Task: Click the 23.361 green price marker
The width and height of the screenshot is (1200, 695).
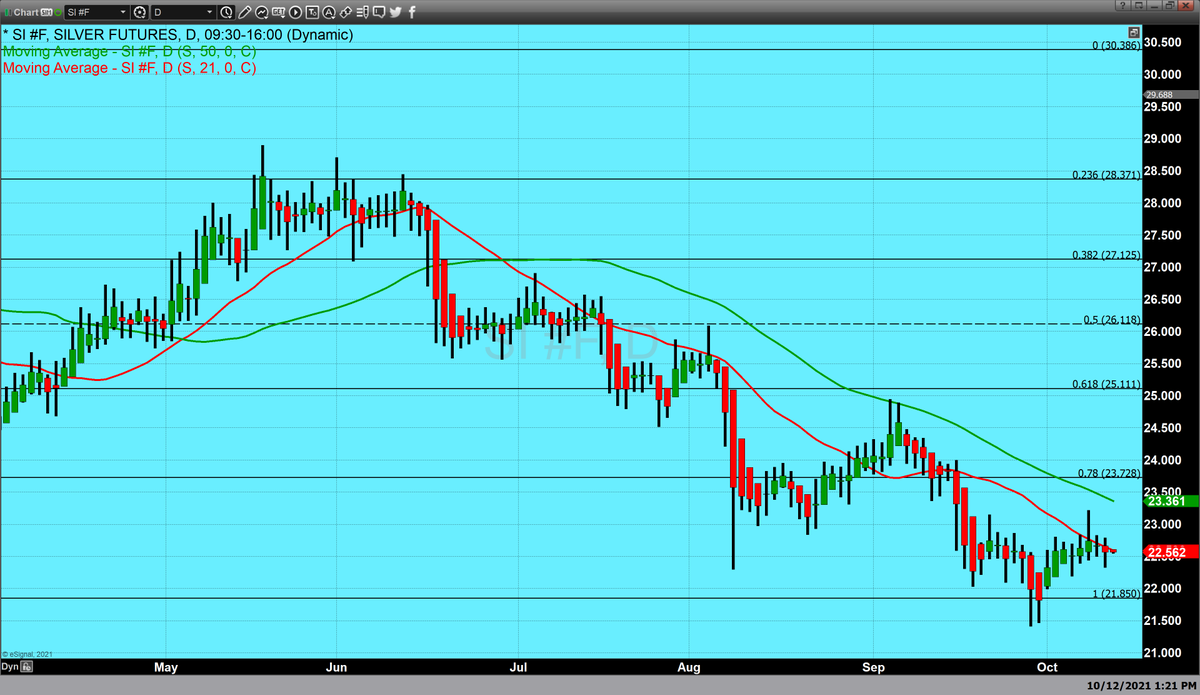Action: coord(1171,502)
